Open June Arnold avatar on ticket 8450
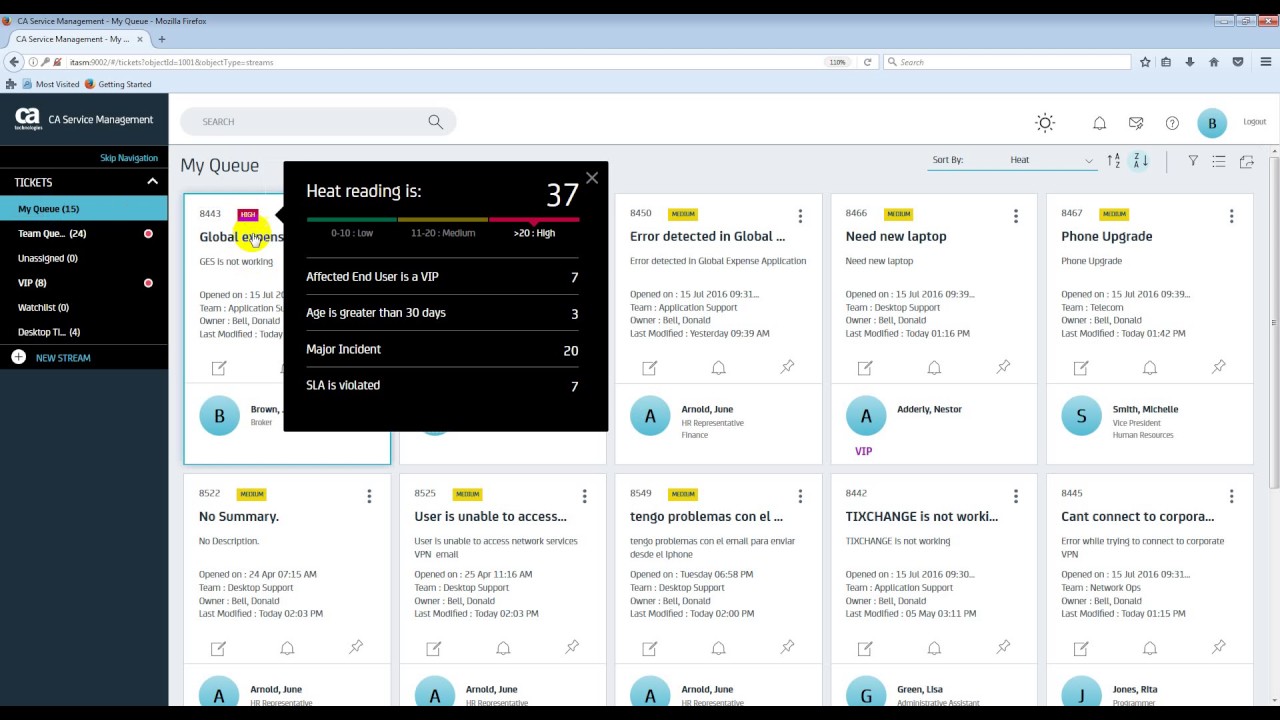Viewport: 1280px width, 720px height. tap(650, 416)
